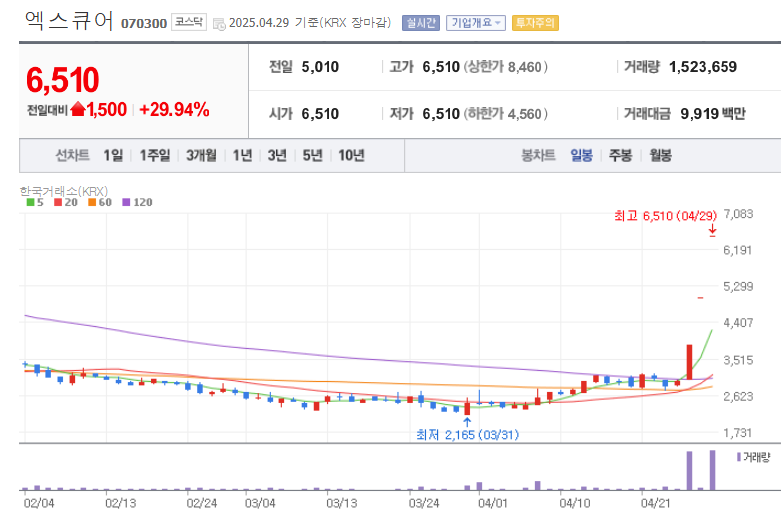
Task: Click the orange 60-day moving average swatch
Action: pyautogui.click(x=92, y=202)
